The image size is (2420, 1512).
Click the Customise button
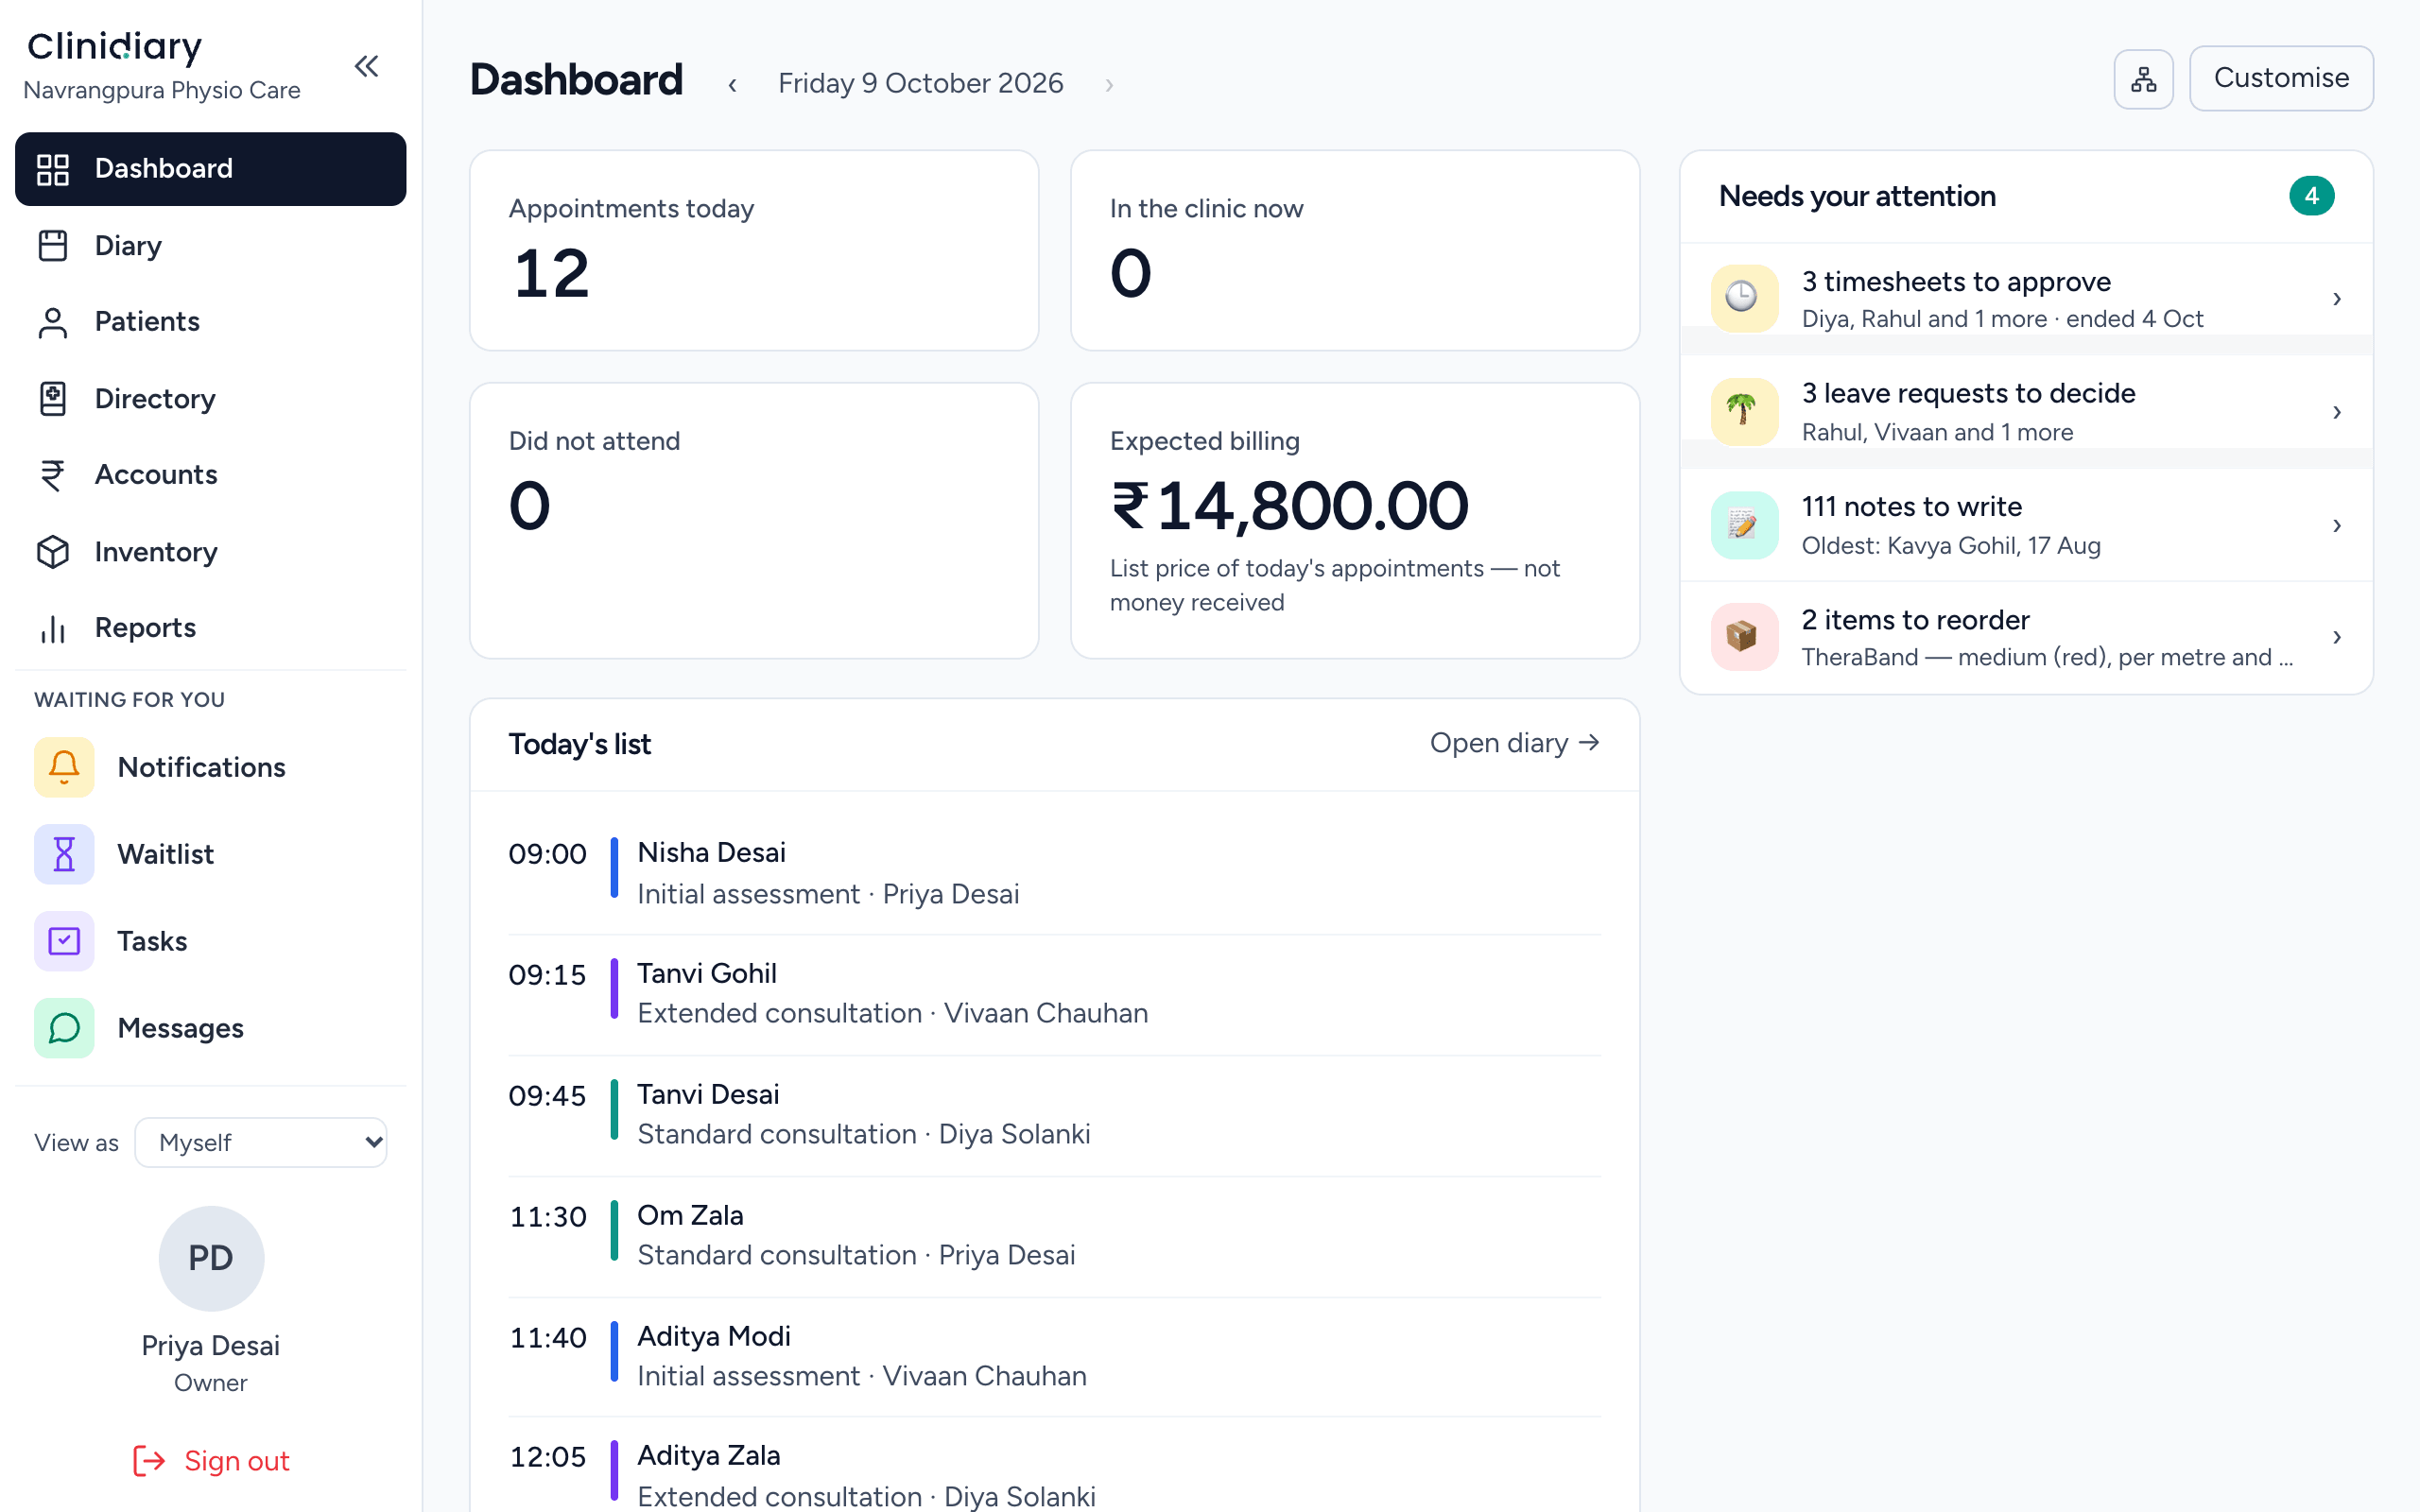[x=2281, y=78]
